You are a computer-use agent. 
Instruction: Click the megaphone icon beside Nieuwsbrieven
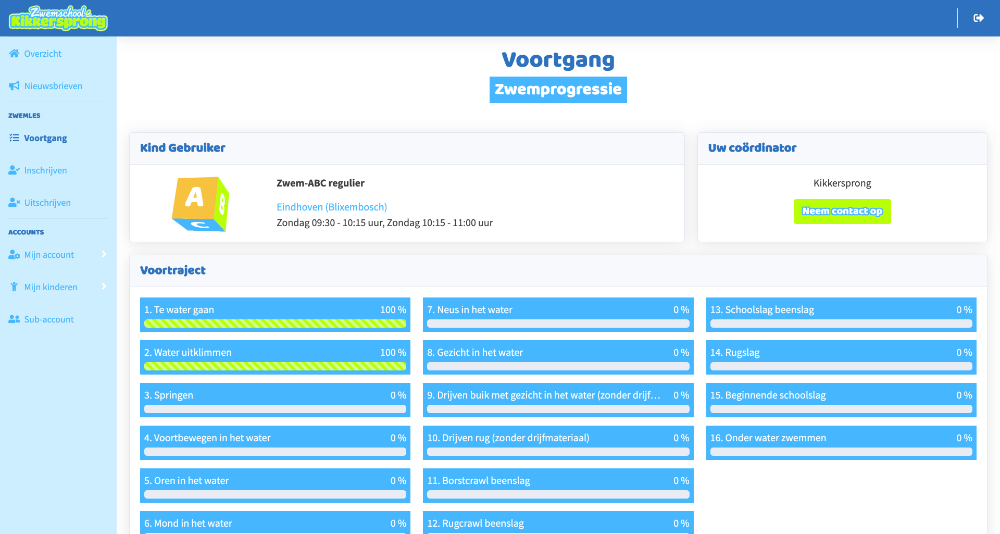pos(13,86)
